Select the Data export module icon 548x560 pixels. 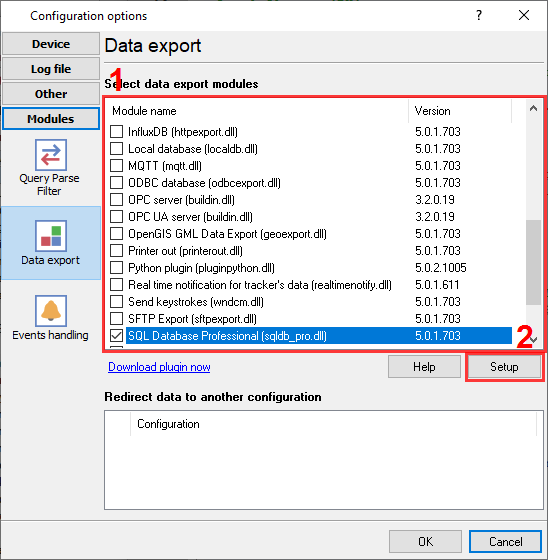coord(51,236)
